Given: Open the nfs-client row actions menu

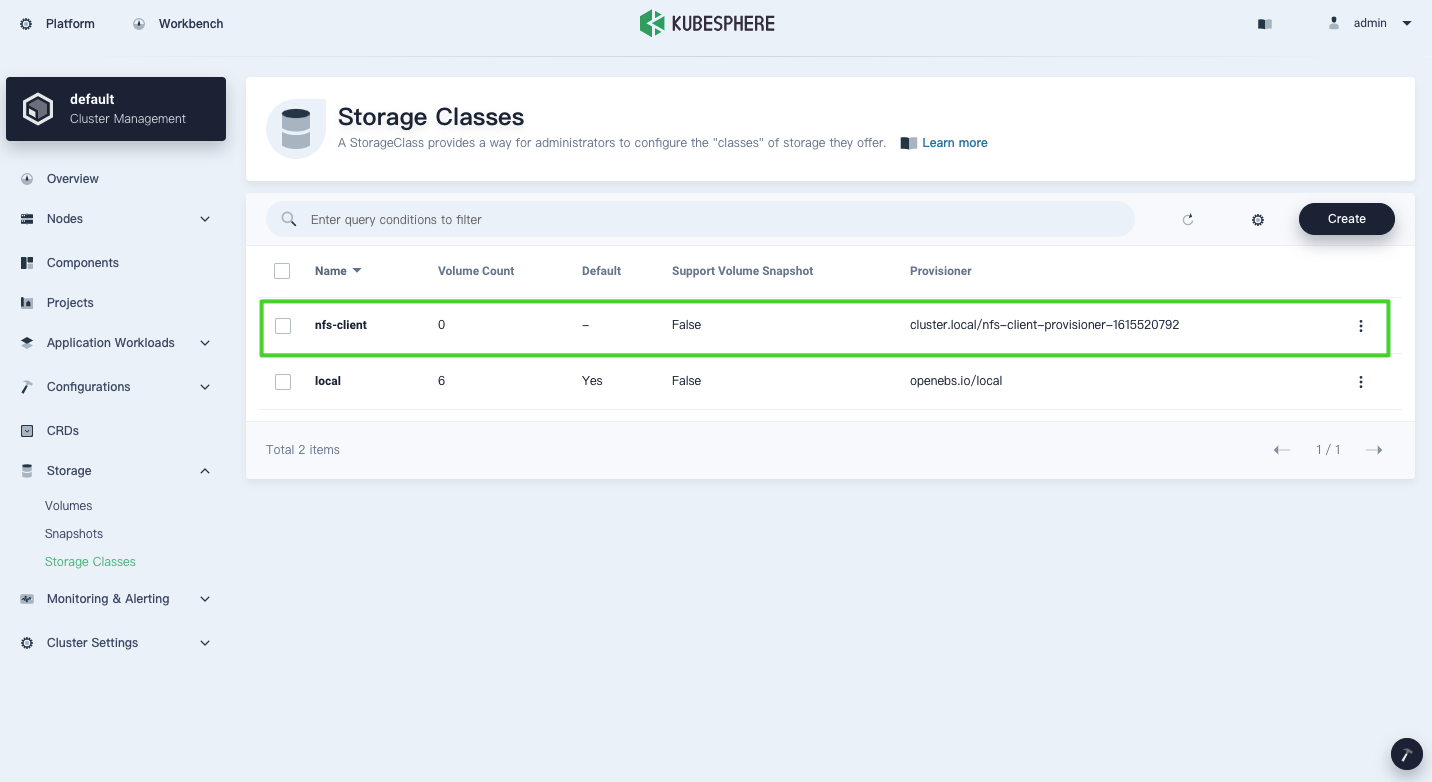Looking at the screenshot, I should pyautogui.click(x=1361, y=325).
